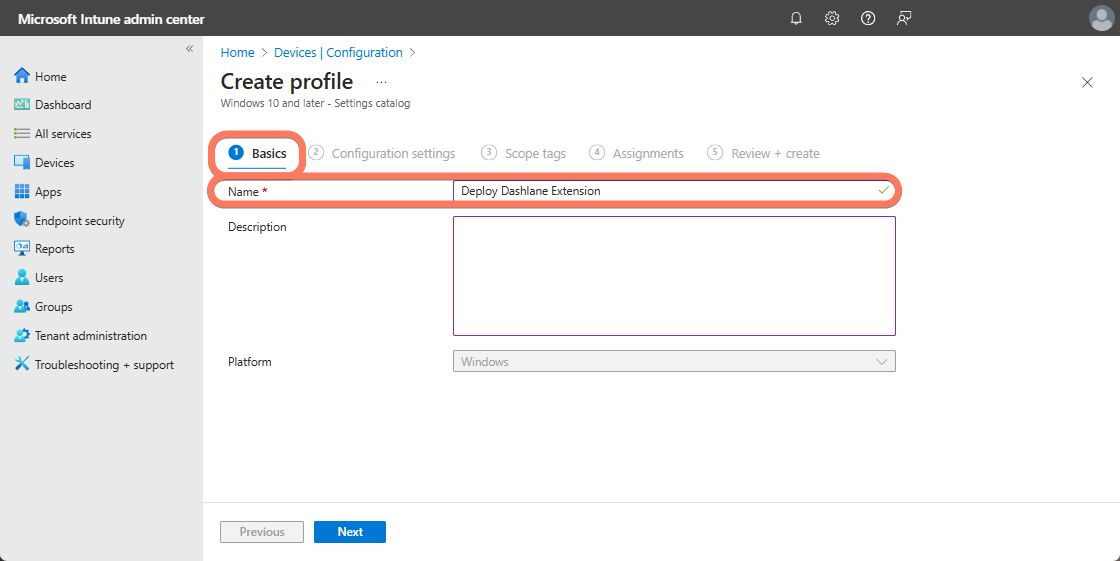Open the feedback icon in header
Viewport: 1120px width, 561px height.
pyautogui.click(x=904, y=18)
